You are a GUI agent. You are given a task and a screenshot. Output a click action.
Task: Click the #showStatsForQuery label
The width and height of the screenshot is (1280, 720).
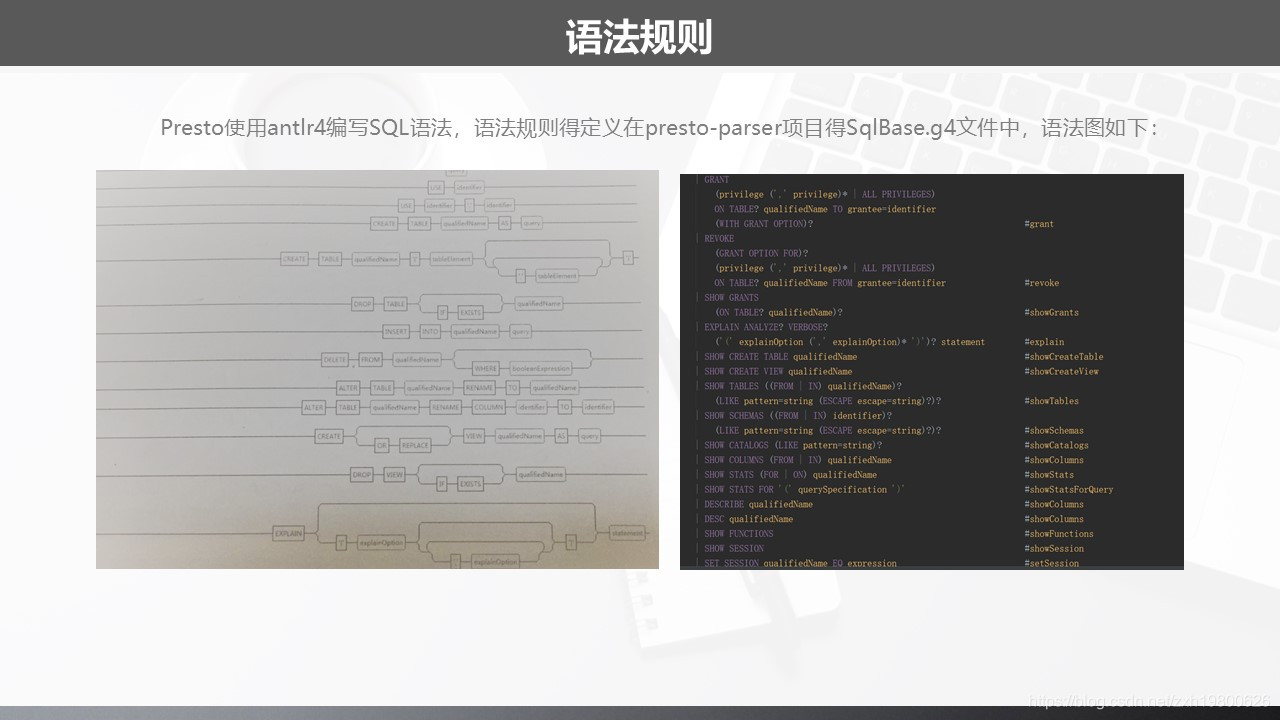[1069, 490]
